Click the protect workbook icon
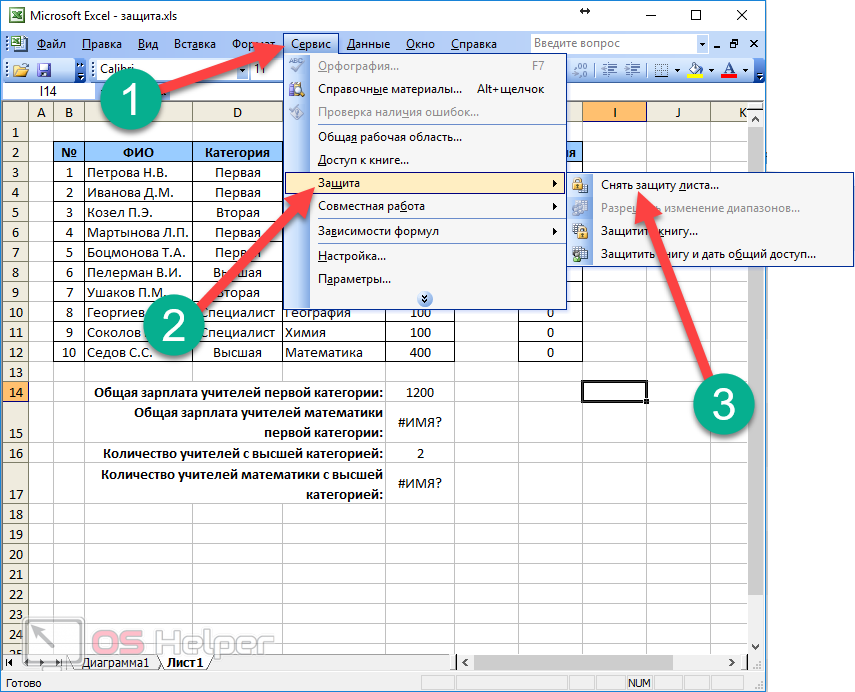Screen dimensions: 855x692 [580, 231]
